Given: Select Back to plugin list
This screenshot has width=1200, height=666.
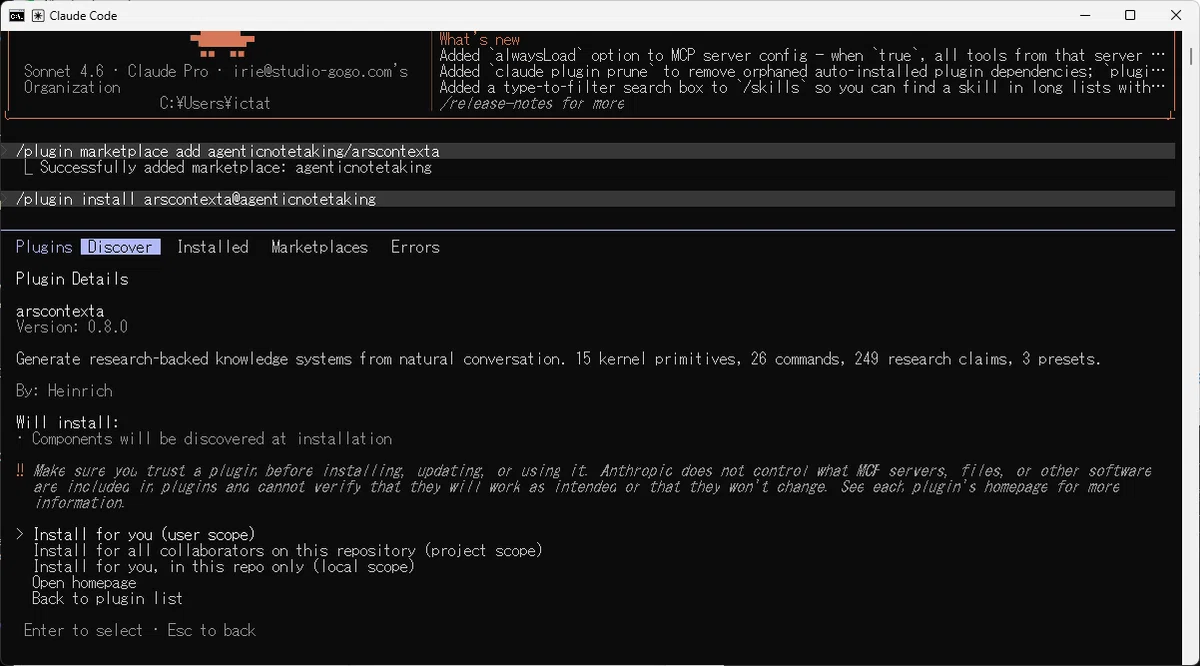Looking at the screenshot, I should coord(108,598).
